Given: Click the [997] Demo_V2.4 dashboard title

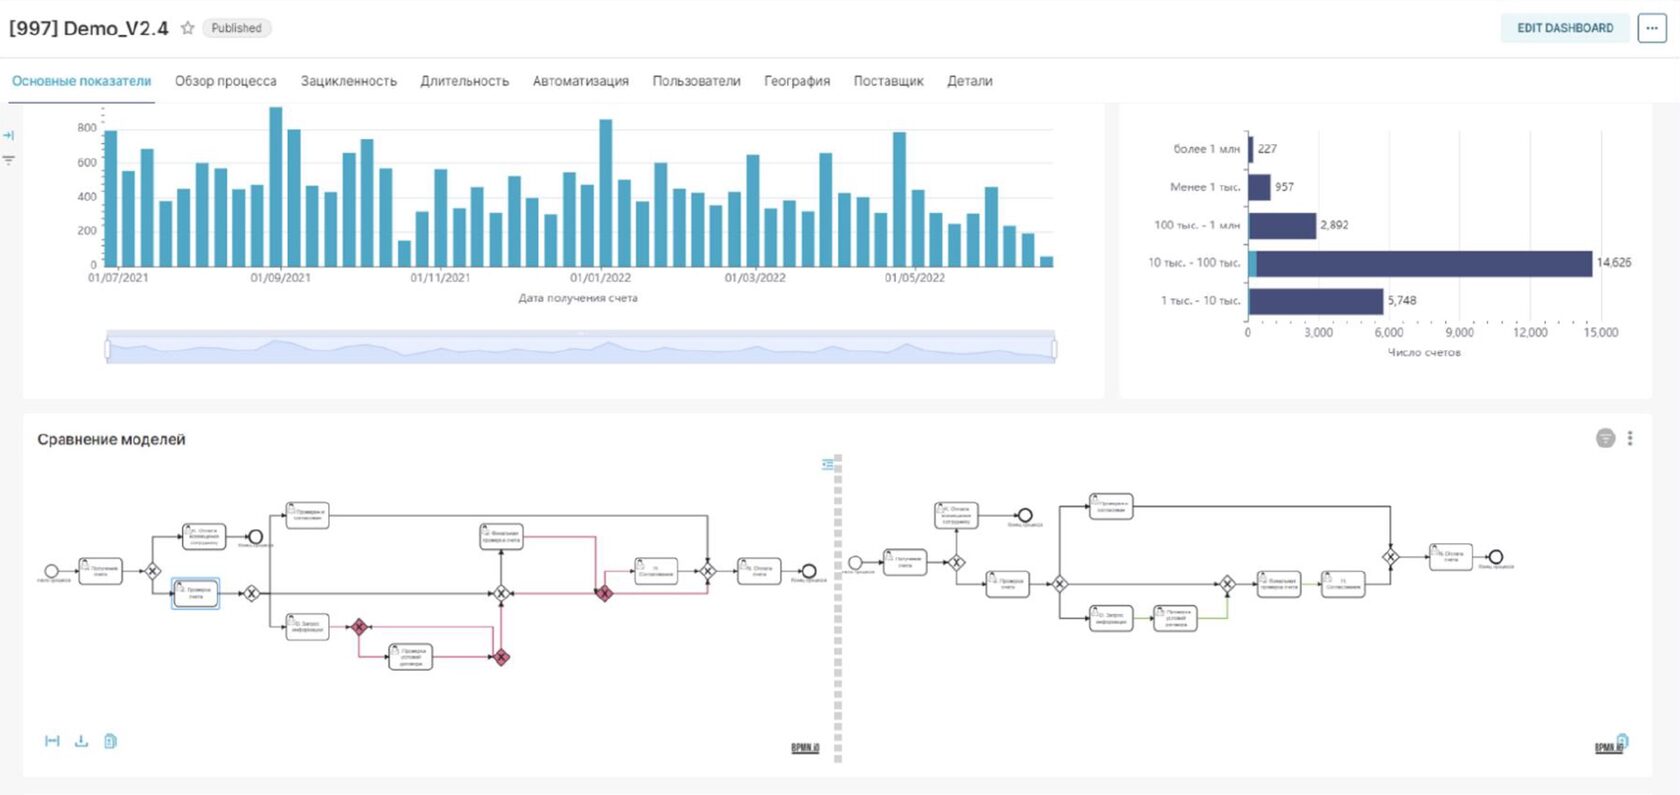Looking at the screenshot, I should [89, 28].
